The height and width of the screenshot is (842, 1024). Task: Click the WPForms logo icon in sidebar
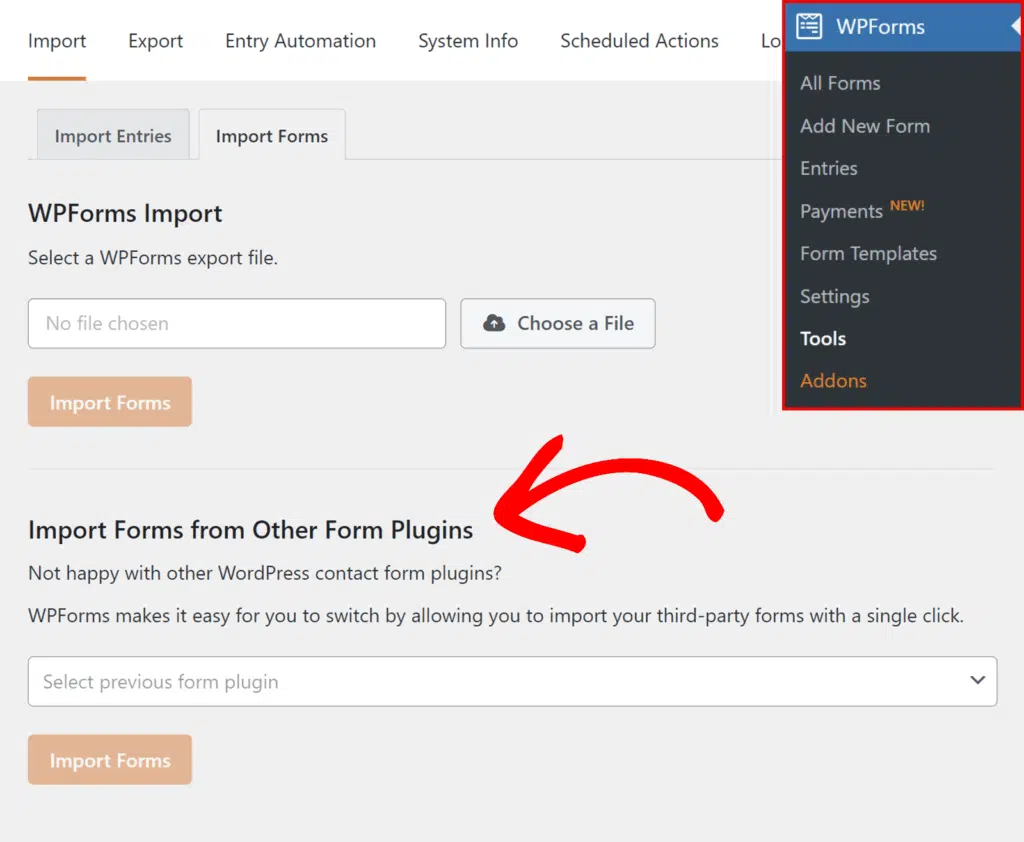[808, 27]
